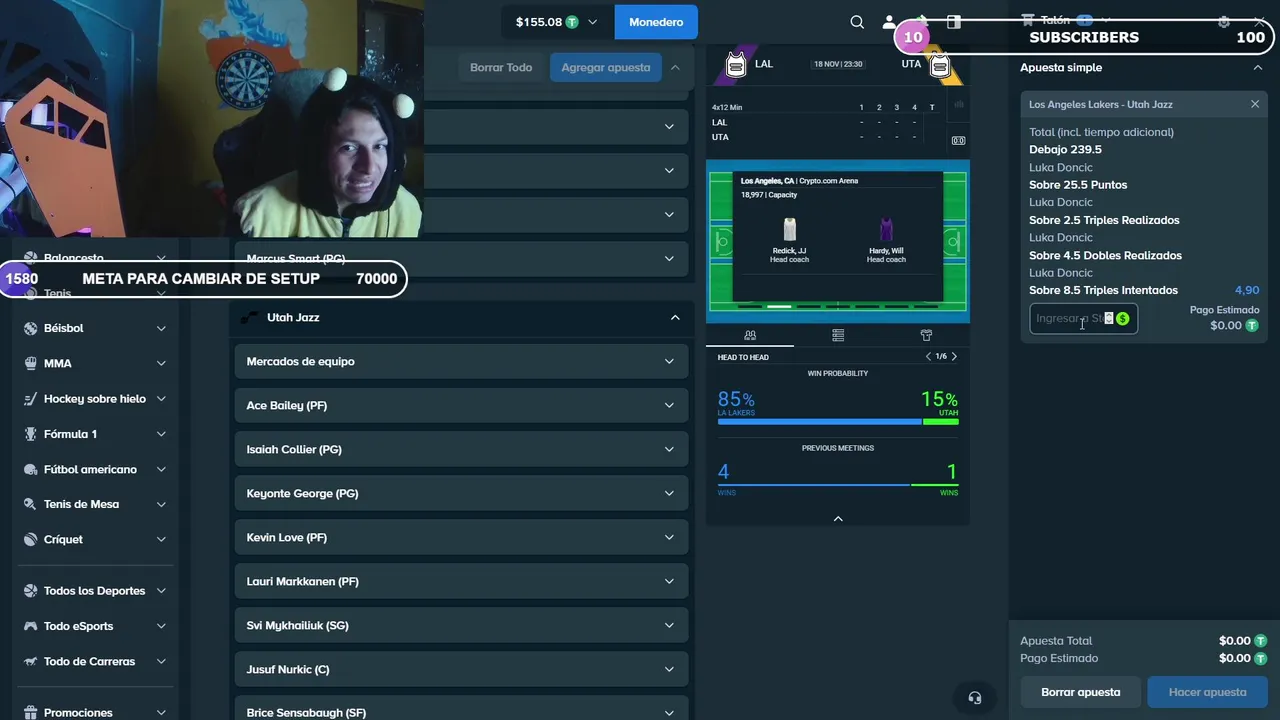The height and width of the screenshot is (720, 1280).
Task: Open Tenis de Mesa sports menu
Action: click(95, 504)
